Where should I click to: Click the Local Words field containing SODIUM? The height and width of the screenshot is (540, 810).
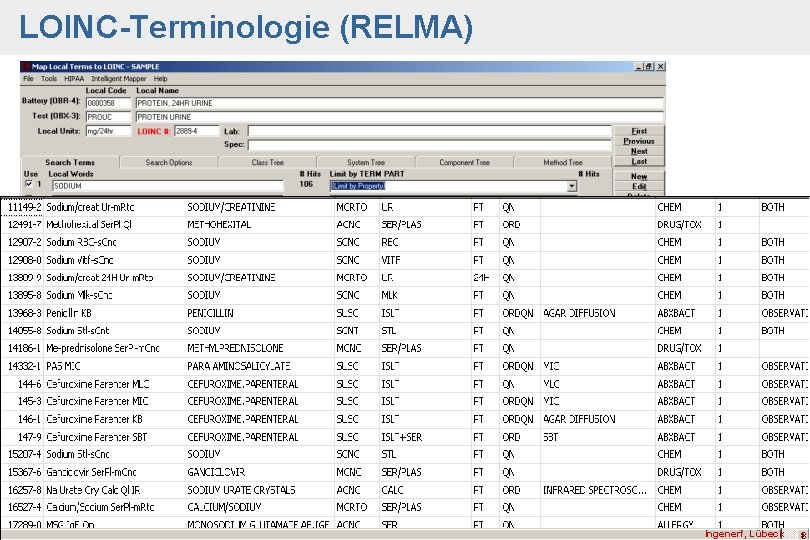168,186
